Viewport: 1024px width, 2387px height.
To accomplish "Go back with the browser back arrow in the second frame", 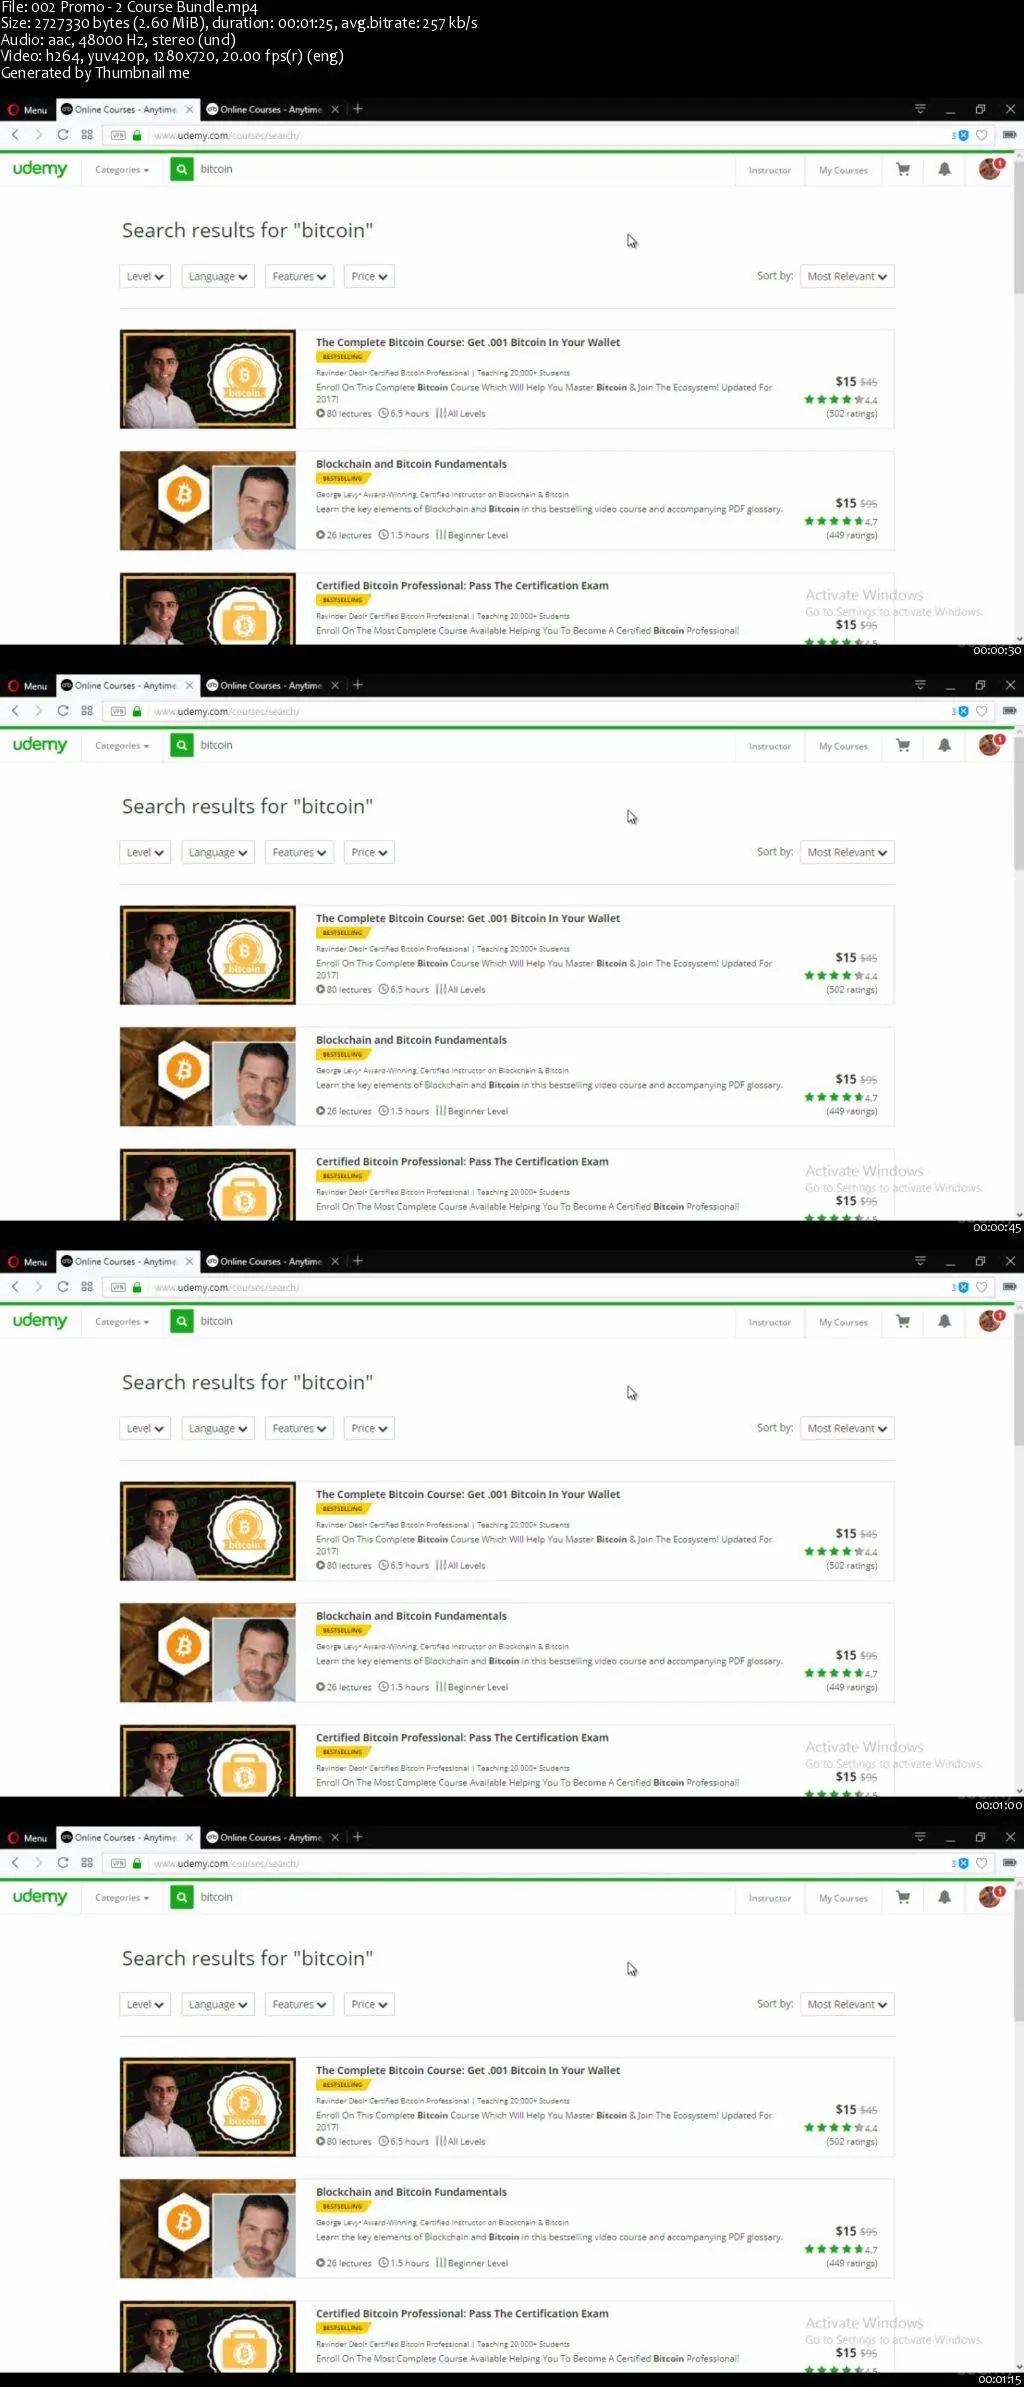I will pyautogui.click(x=15, y=711).
